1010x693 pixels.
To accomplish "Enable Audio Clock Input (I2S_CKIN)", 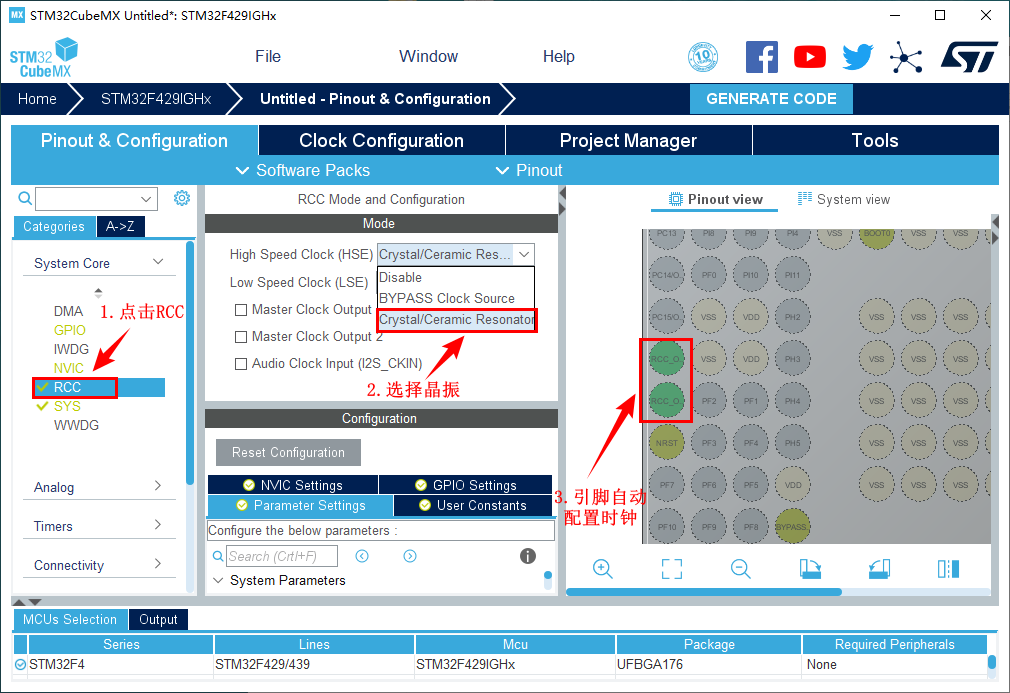I will 241,364.
